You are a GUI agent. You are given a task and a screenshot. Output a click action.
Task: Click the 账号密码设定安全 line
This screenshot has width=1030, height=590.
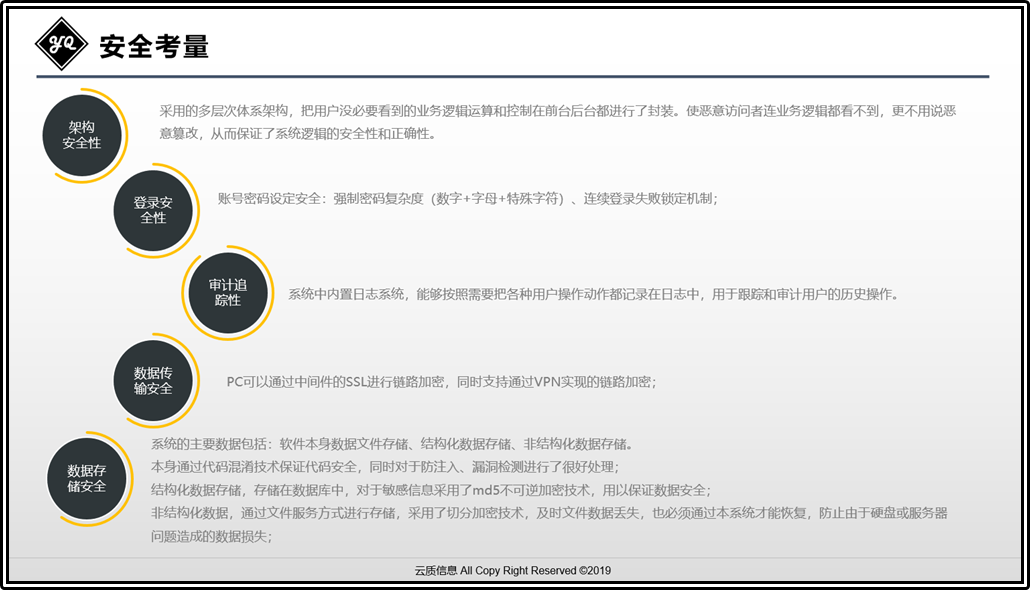pyautogui.click(x=468, y=198)
